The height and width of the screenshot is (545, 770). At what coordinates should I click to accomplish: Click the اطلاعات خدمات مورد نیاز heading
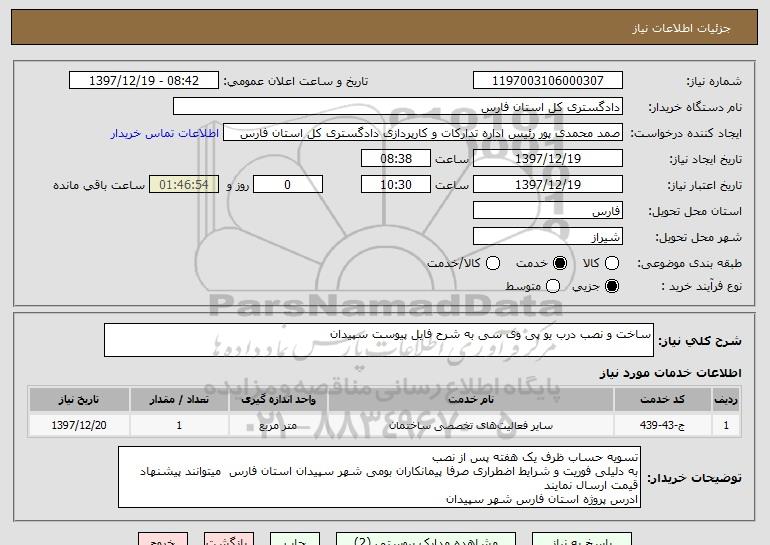pos(670,373)
